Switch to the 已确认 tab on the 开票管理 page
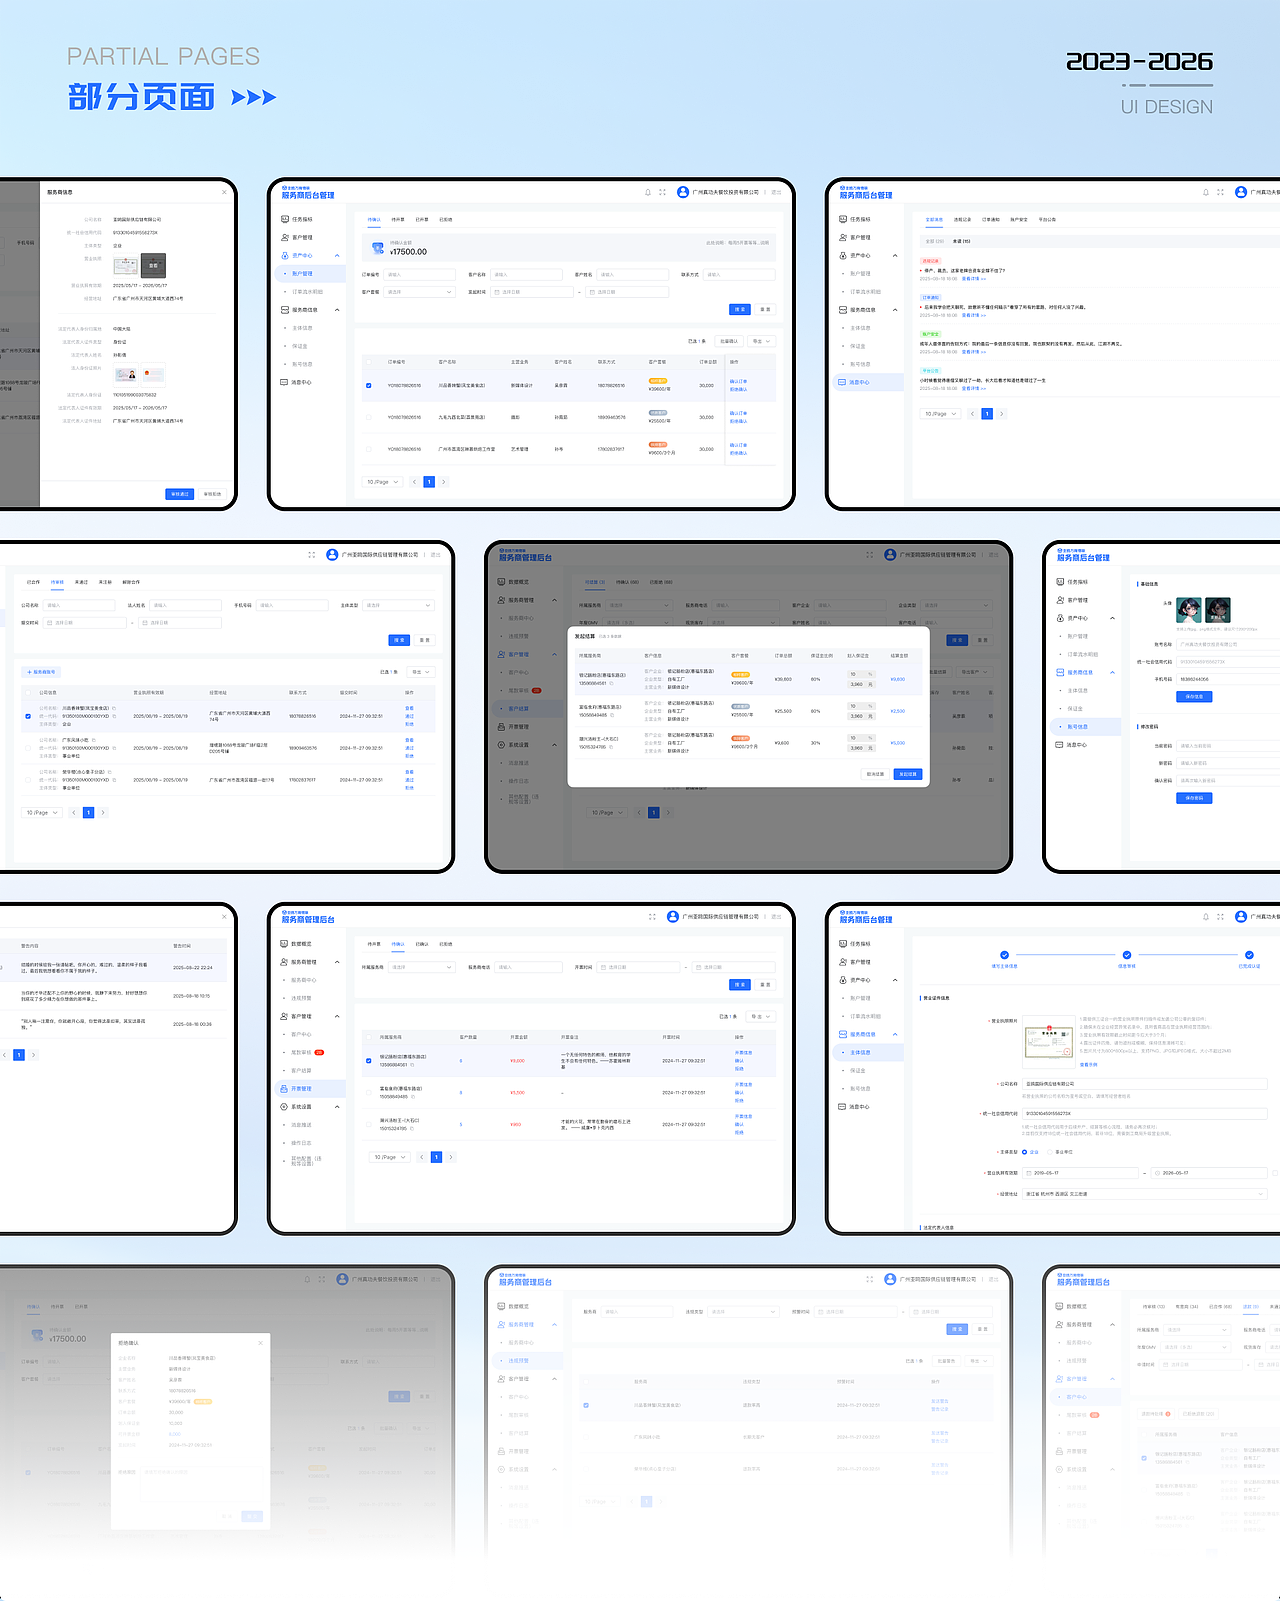1280x1601 pixels. coord(422,944)
